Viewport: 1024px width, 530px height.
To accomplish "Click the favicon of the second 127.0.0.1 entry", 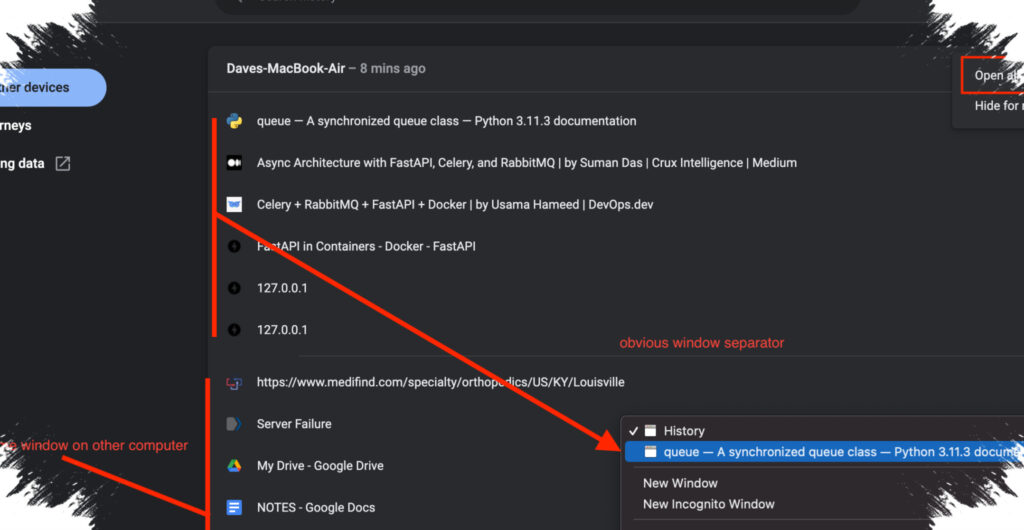I will 234,330.
